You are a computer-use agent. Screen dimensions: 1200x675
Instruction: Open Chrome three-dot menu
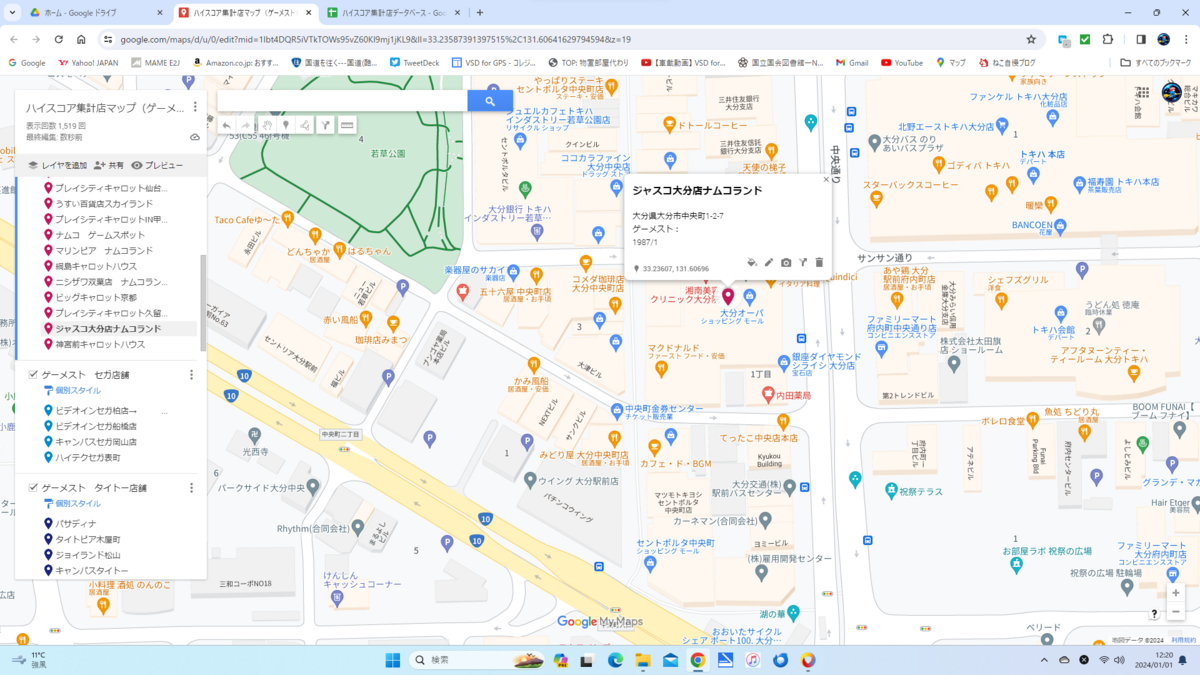1187,39
